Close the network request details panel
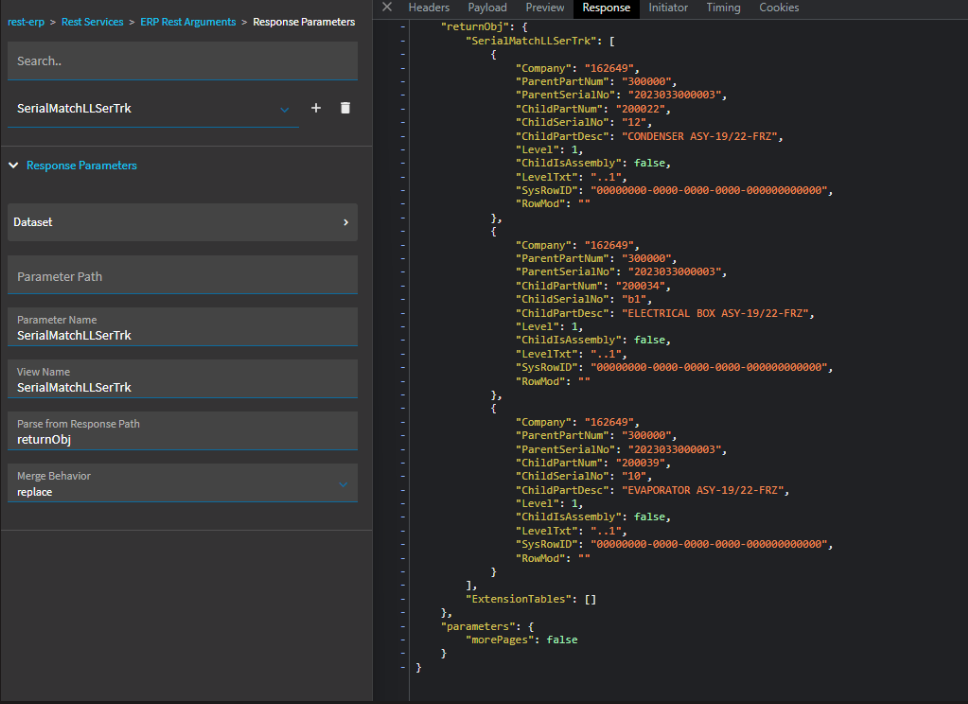The height and width of the screenshot is (704, 968). (387, 8)
